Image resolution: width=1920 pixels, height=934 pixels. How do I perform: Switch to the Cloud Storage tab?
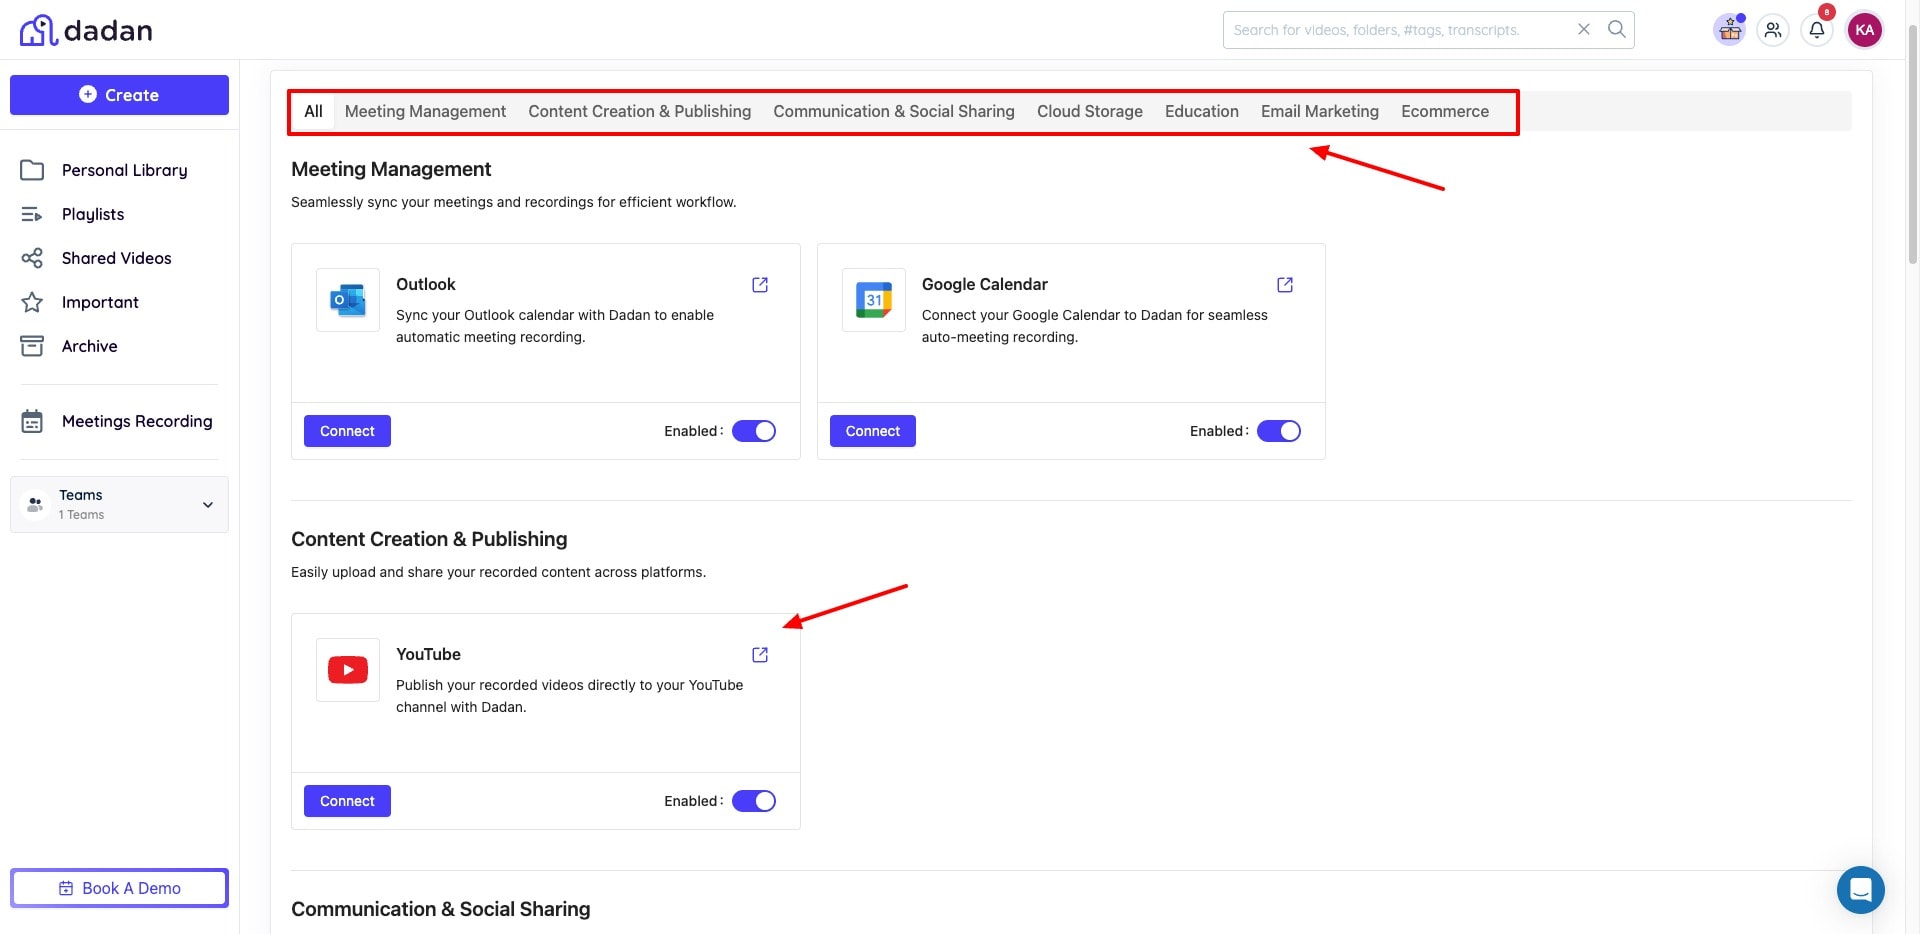point(1089,112)
